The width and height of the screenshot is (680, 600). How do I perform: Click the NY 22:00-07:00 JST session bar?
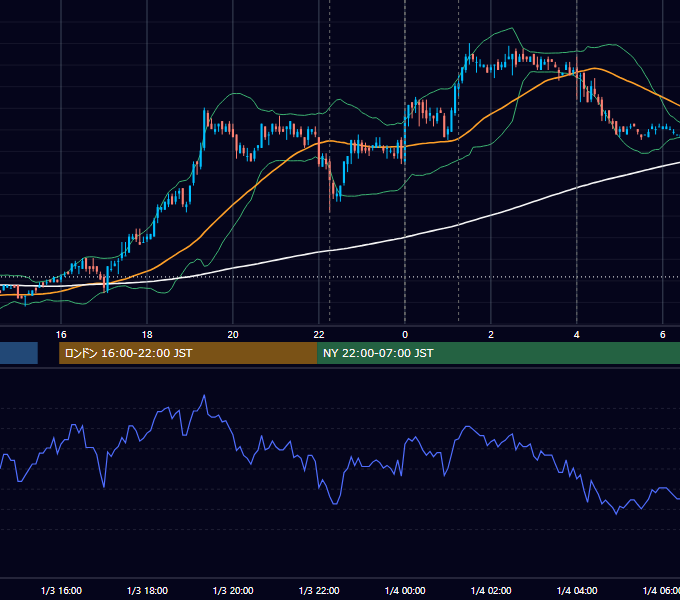[498, 353]
